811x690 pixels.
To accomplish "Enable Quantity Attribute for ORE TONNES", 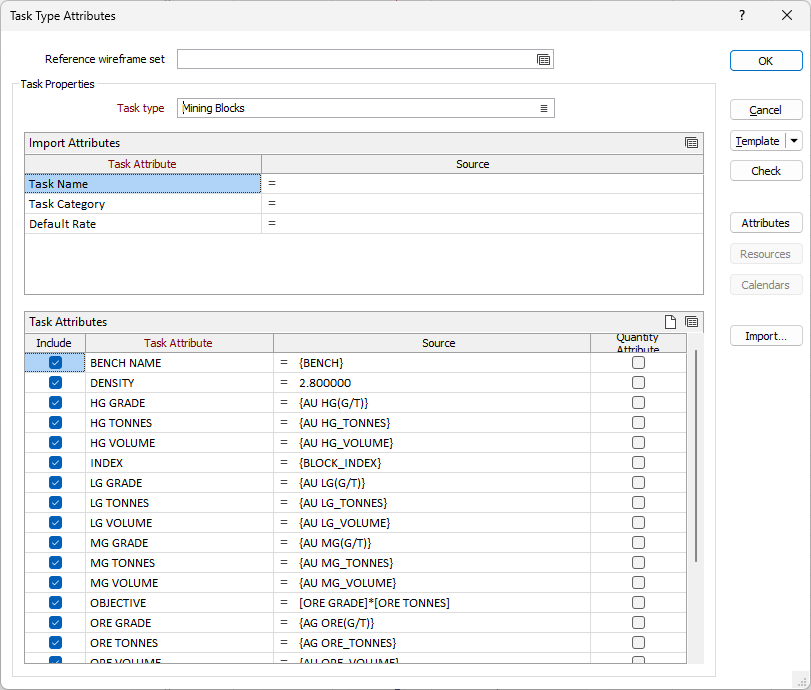I will [x=638, y=642].
